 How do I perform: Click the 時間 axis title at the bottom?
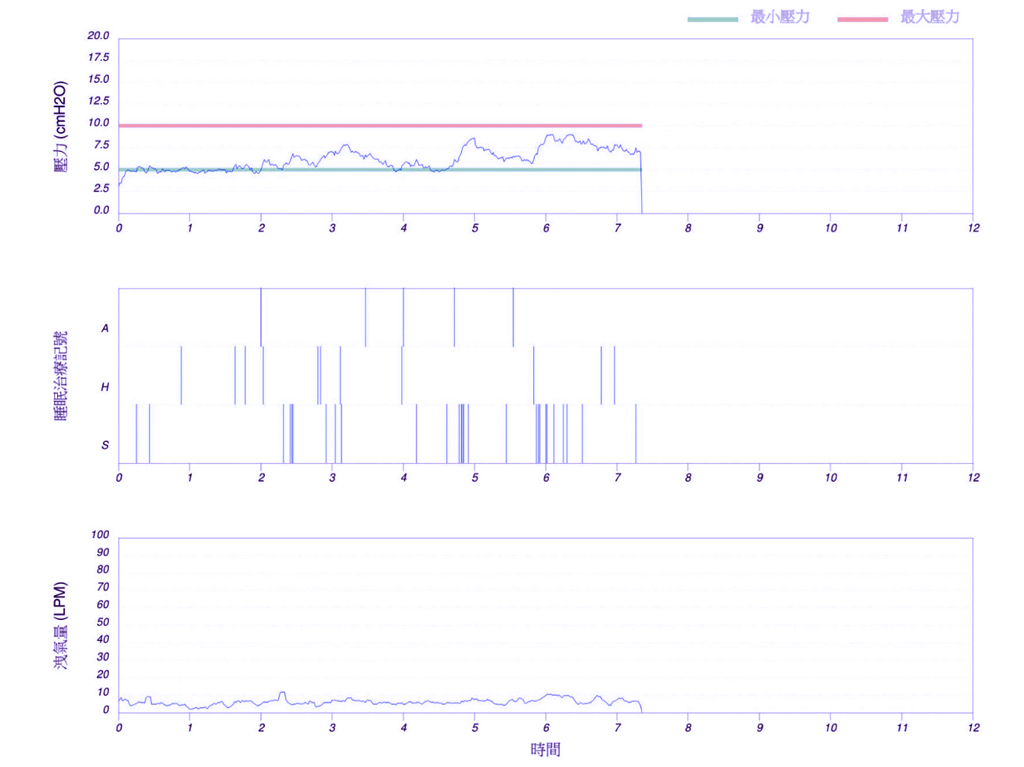coord(545,749)
